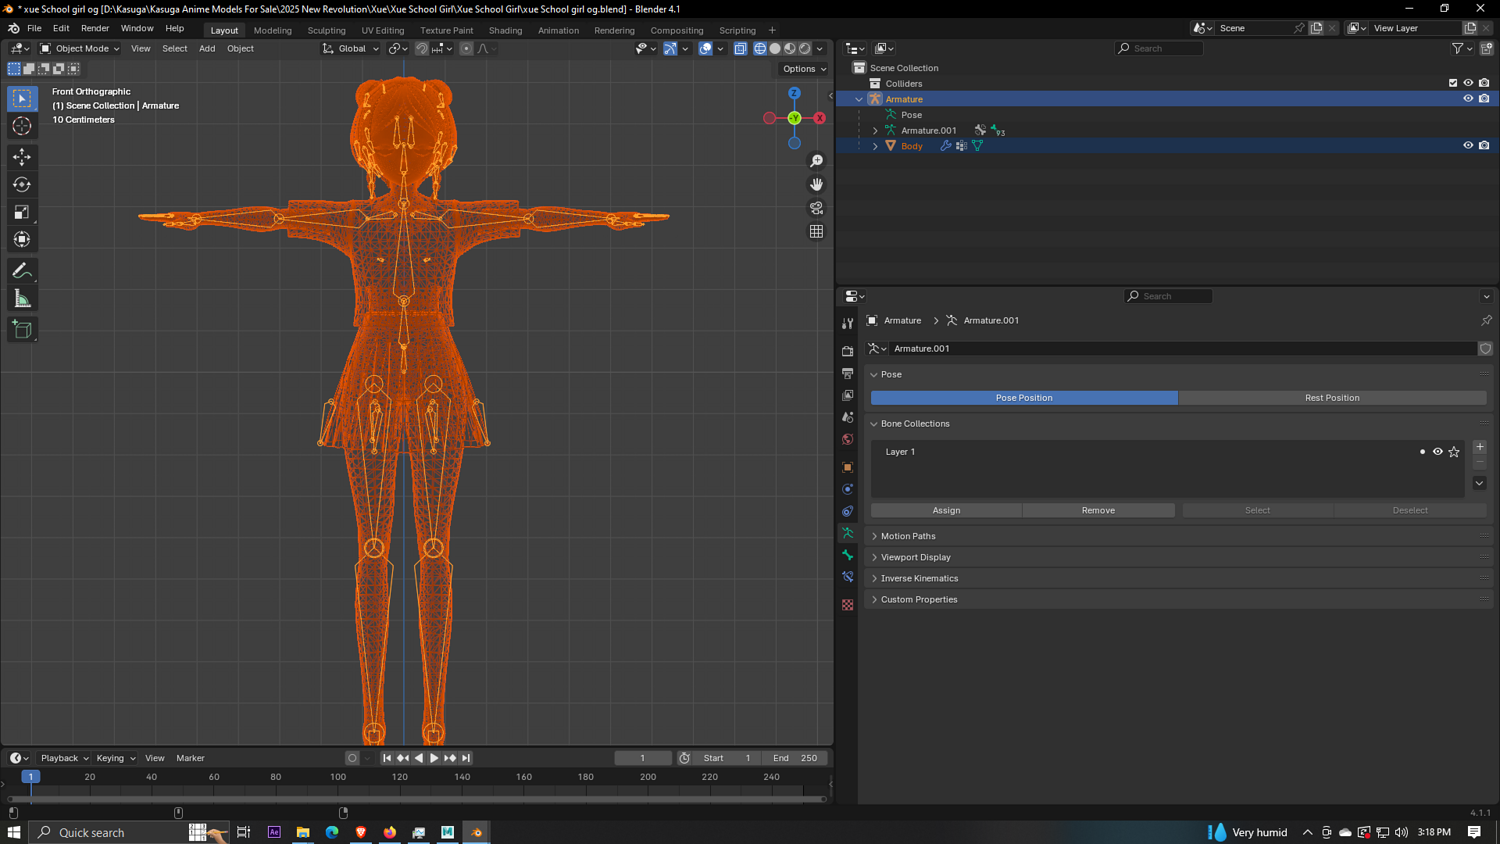Select the Cursor tool in the toolbar

coord(22,126)
